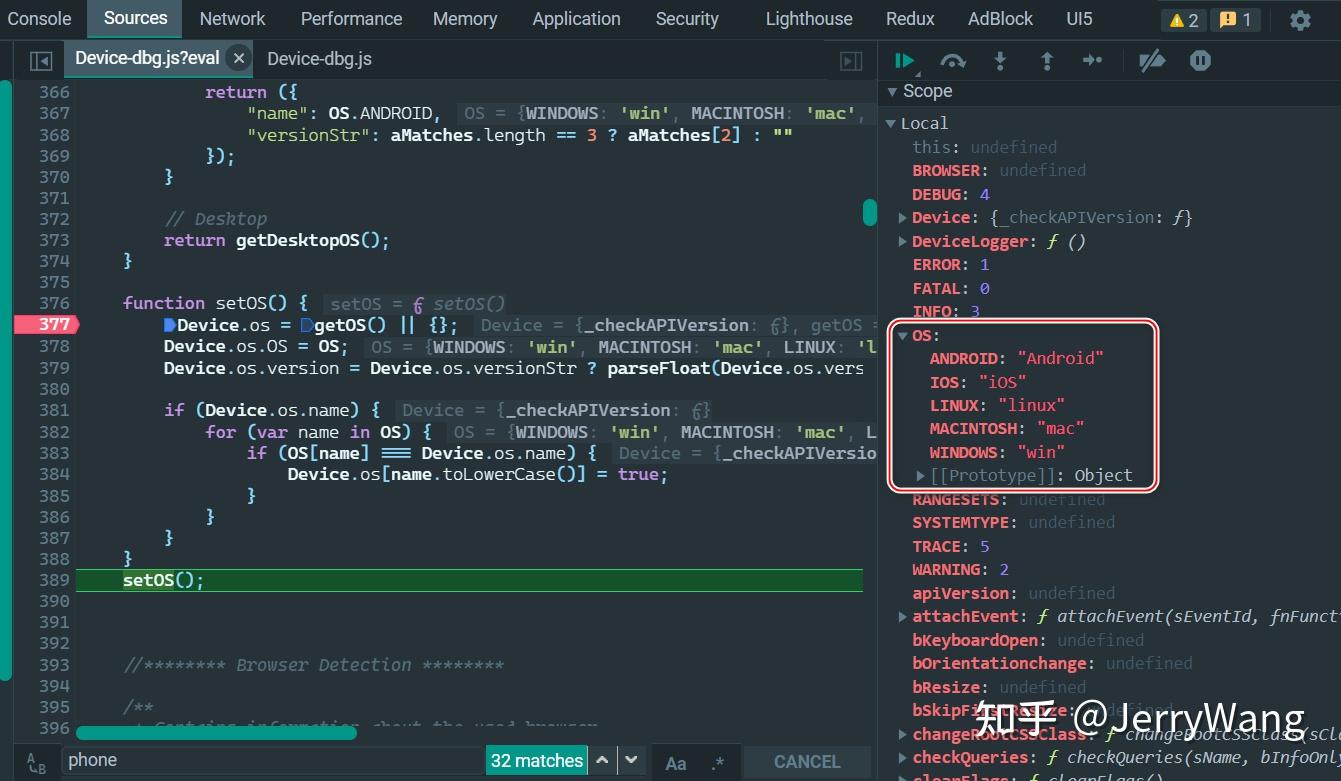Expand the DeviceLogger function
This screenshot has height=781, width=1341.
coord(902,241)
